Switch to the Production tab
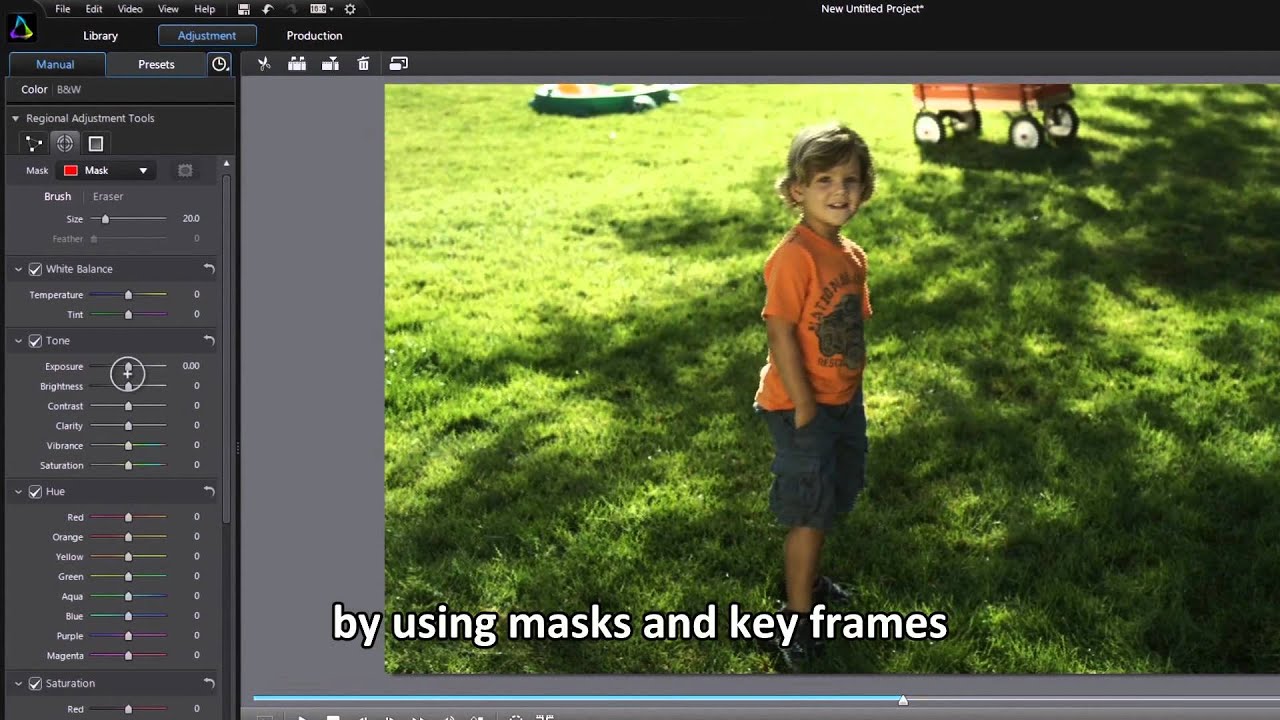This screenshot has height=720, width=1280. pos(314,36)
